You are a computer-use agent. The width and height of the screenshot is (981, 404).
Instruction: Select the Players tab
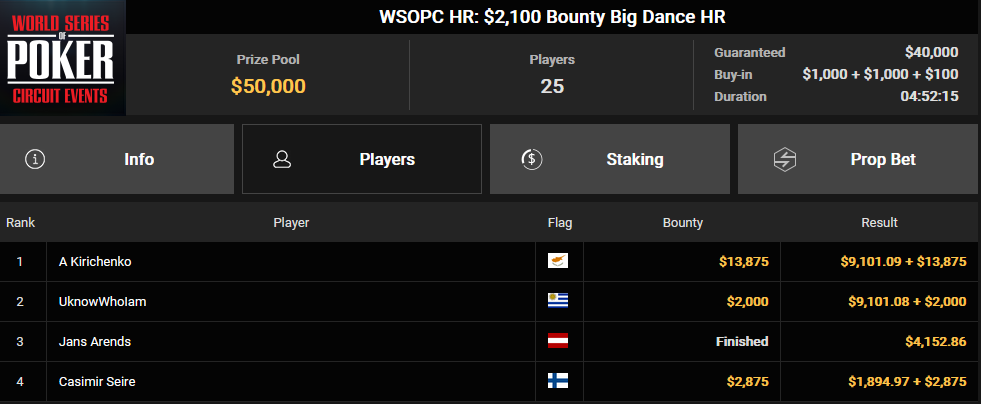coord(362,159)
